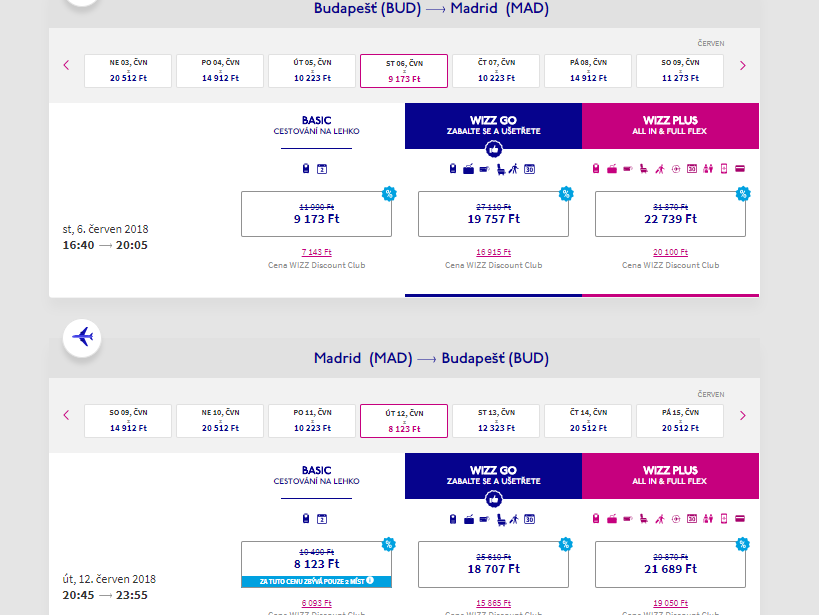Viewport: 819px width, 615px height.
Task: Click the percent discount badge on 9 173 Ft
Action: click(389, 193)
